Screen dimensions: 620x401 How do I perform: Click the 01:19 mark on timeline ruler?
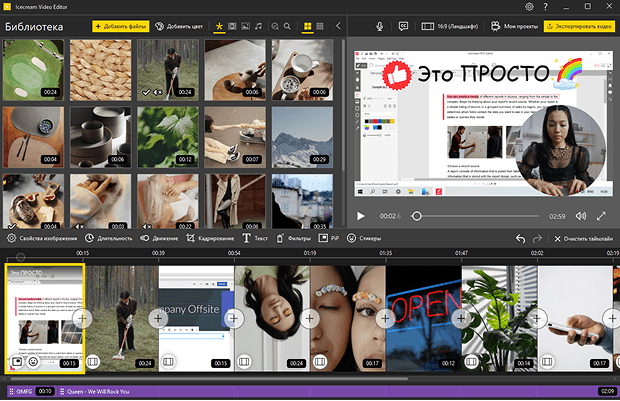pyautogui.click(x=310, y=253)
